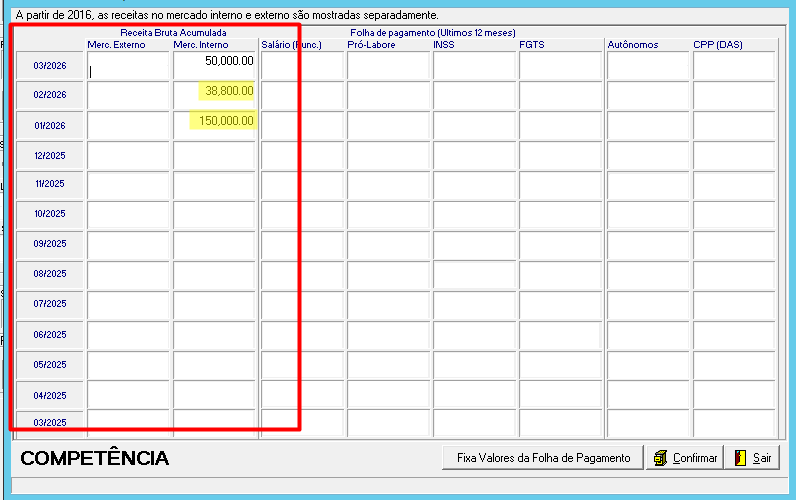Click Fixa Valores da Folha de Pagamento

[x=543, y=458]
